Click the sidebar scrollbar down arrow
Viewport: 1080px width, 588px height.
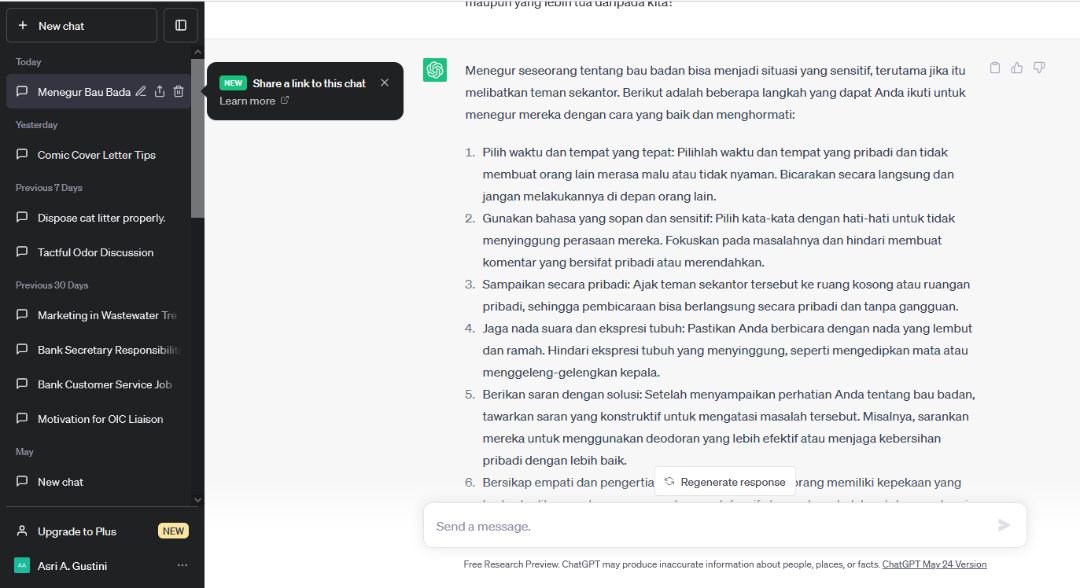pos(198,500)
